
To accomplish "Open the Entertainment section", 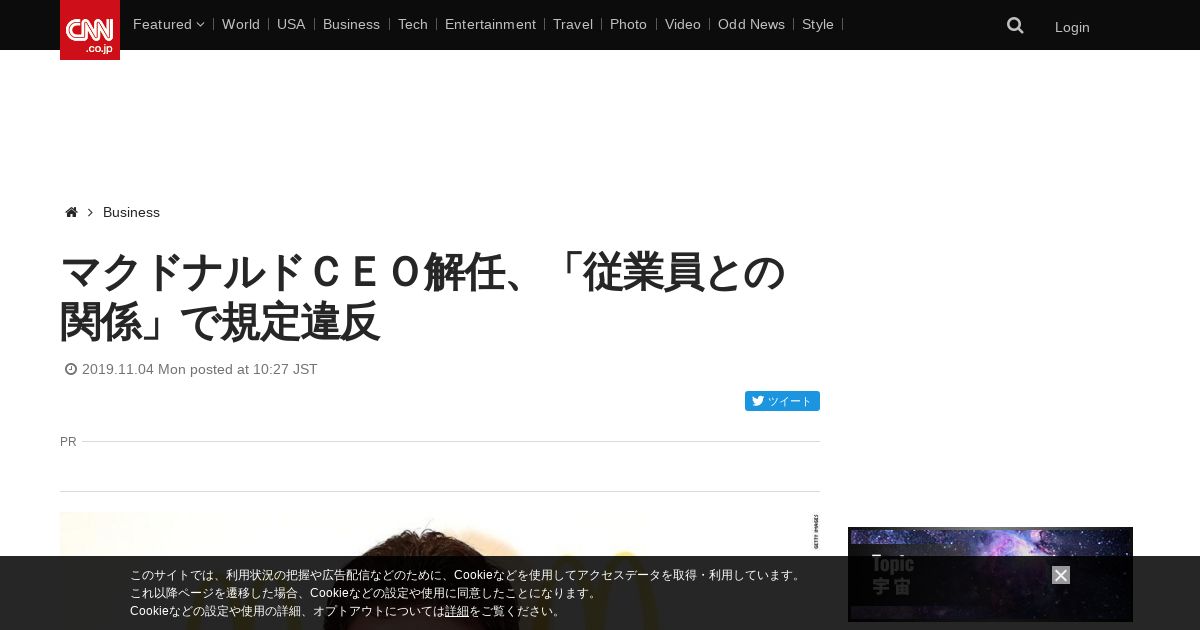I will click(490, 24).
